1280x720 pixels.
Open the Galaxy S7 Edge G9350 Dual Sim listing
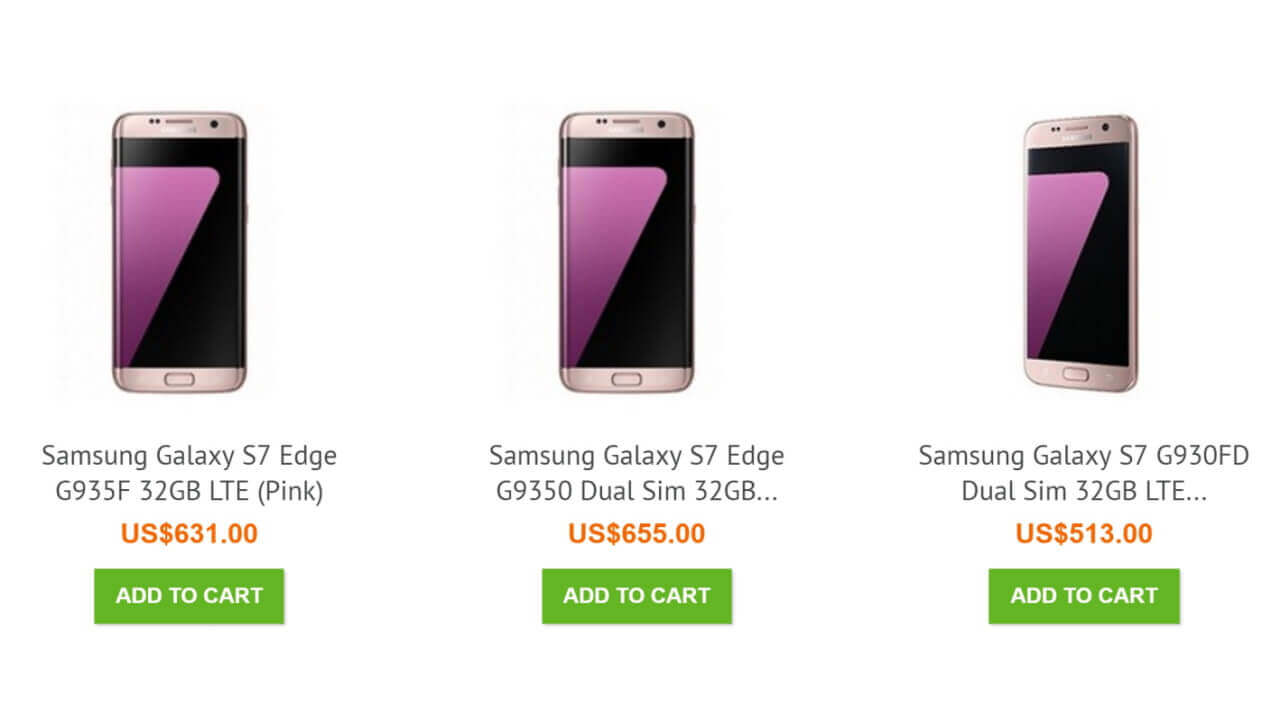tap(637, 472)
